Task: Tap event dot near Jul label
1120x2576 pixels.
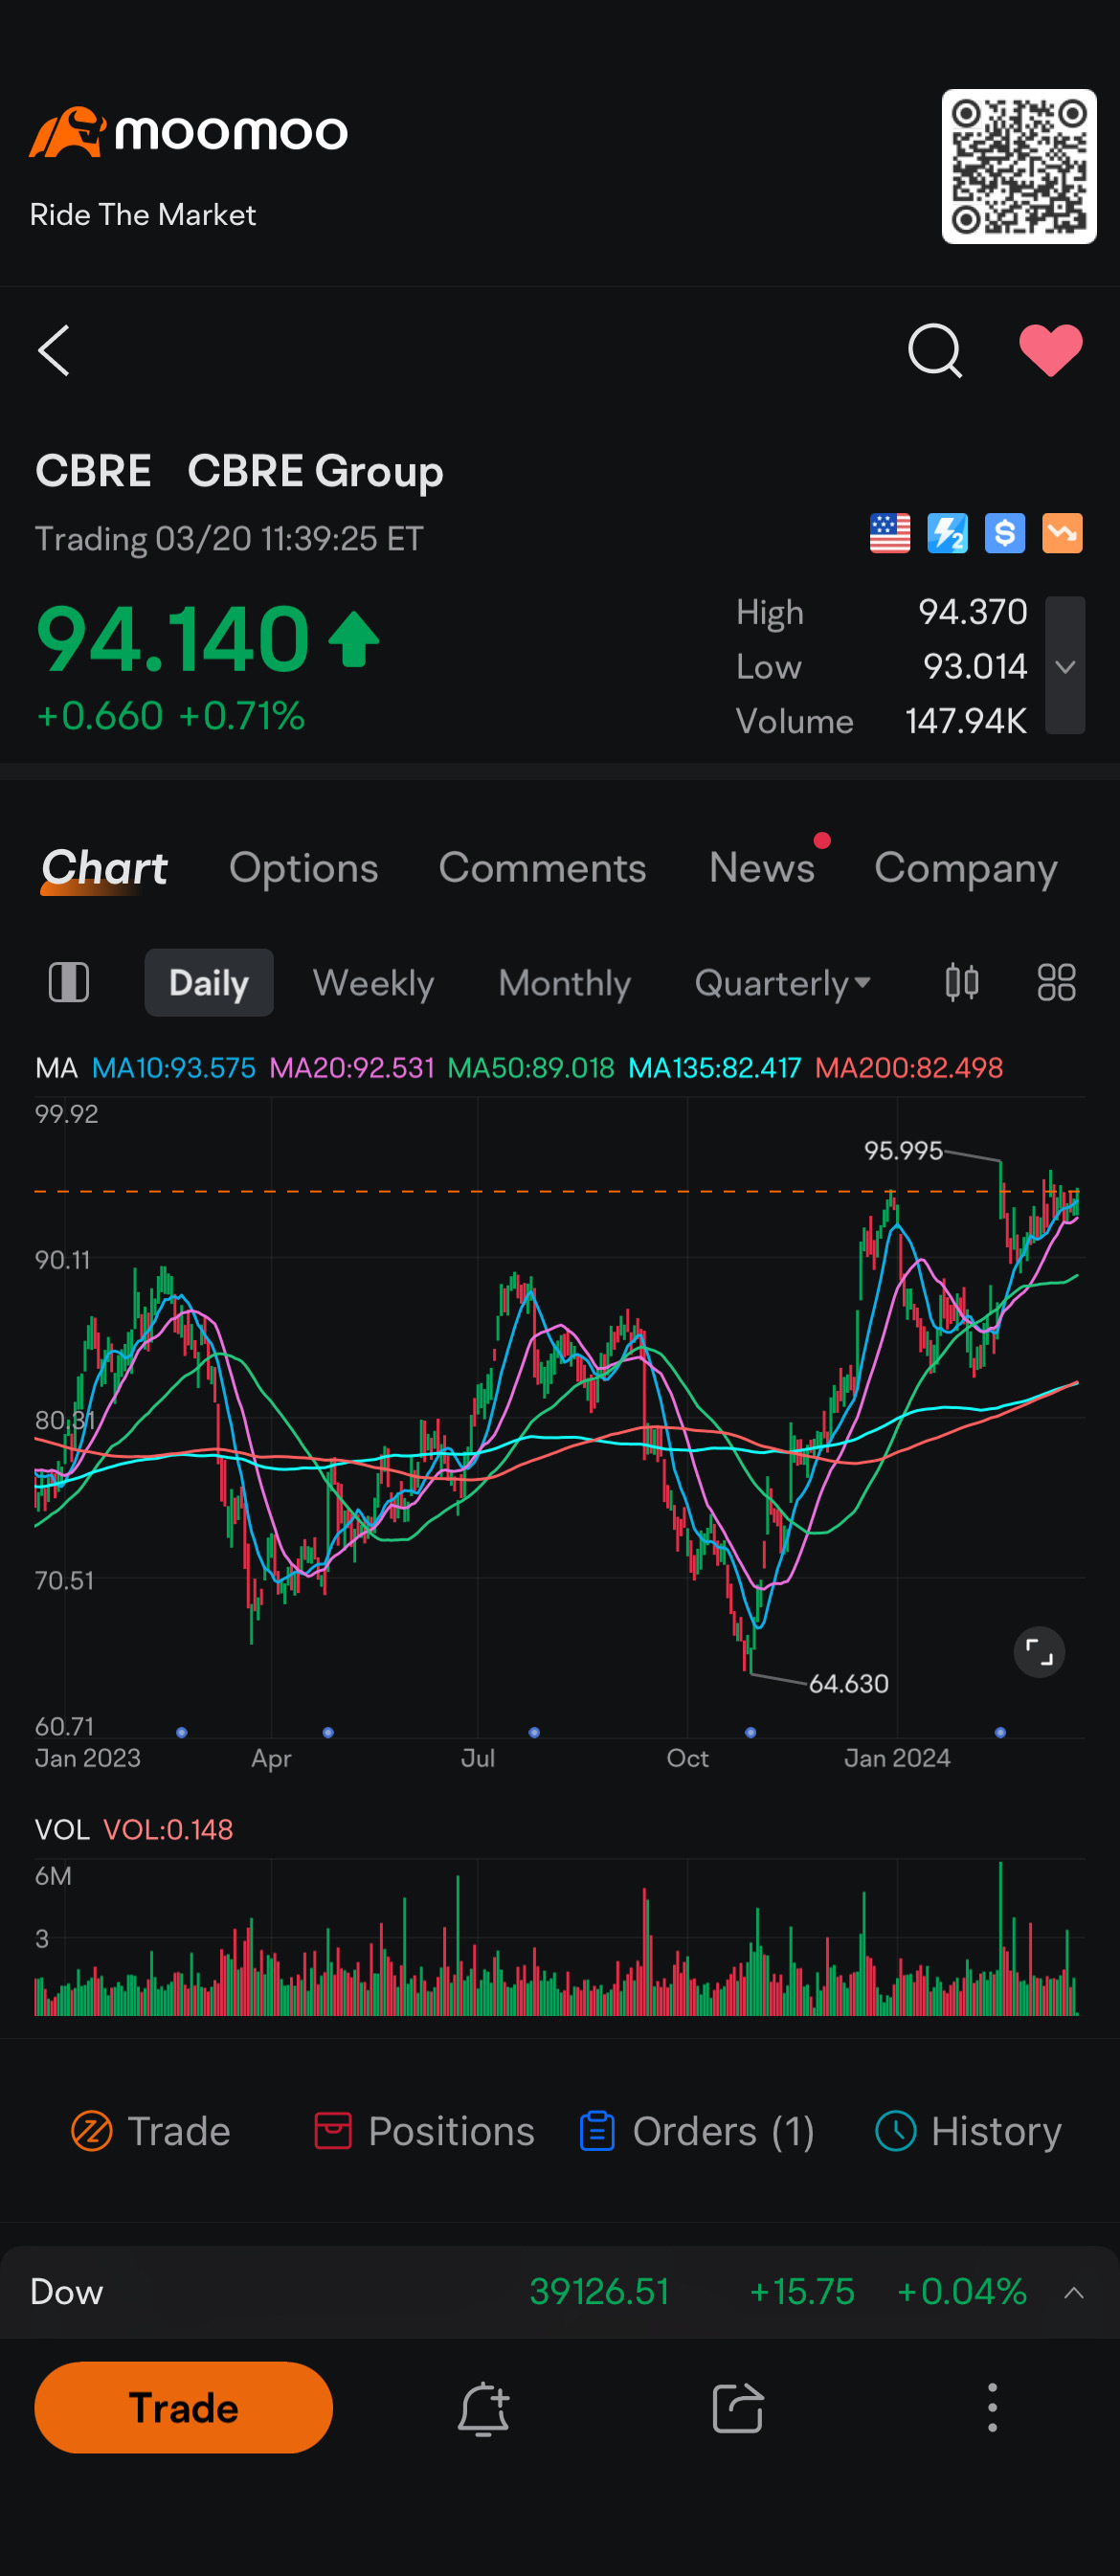Action: [534, 1733]
